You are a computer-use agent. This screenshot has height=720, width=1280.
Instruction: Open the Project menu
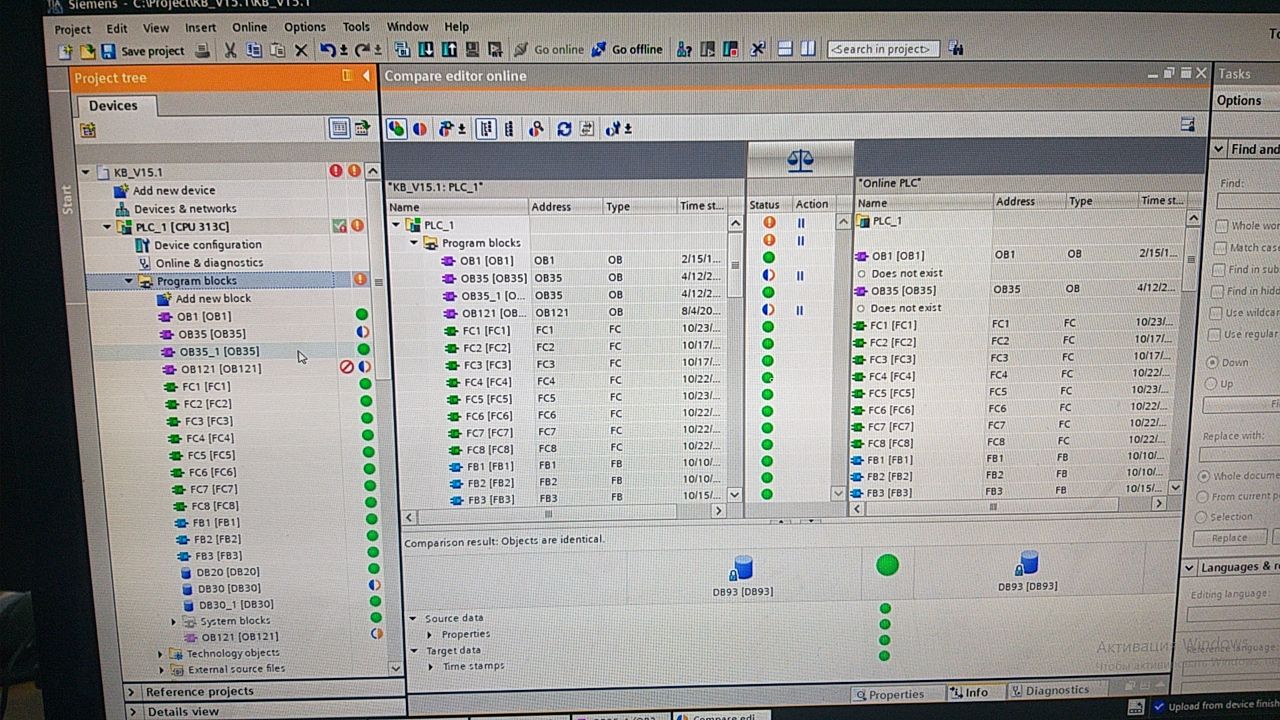pyautogui.click(x=72, y=28)
